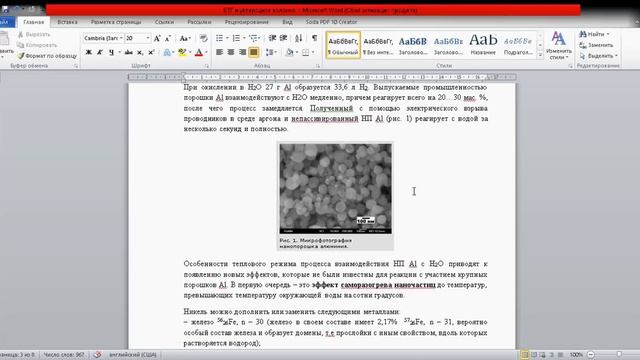Align text to the right
Screen dimensions: 640x360
click(x=242, y=52)
